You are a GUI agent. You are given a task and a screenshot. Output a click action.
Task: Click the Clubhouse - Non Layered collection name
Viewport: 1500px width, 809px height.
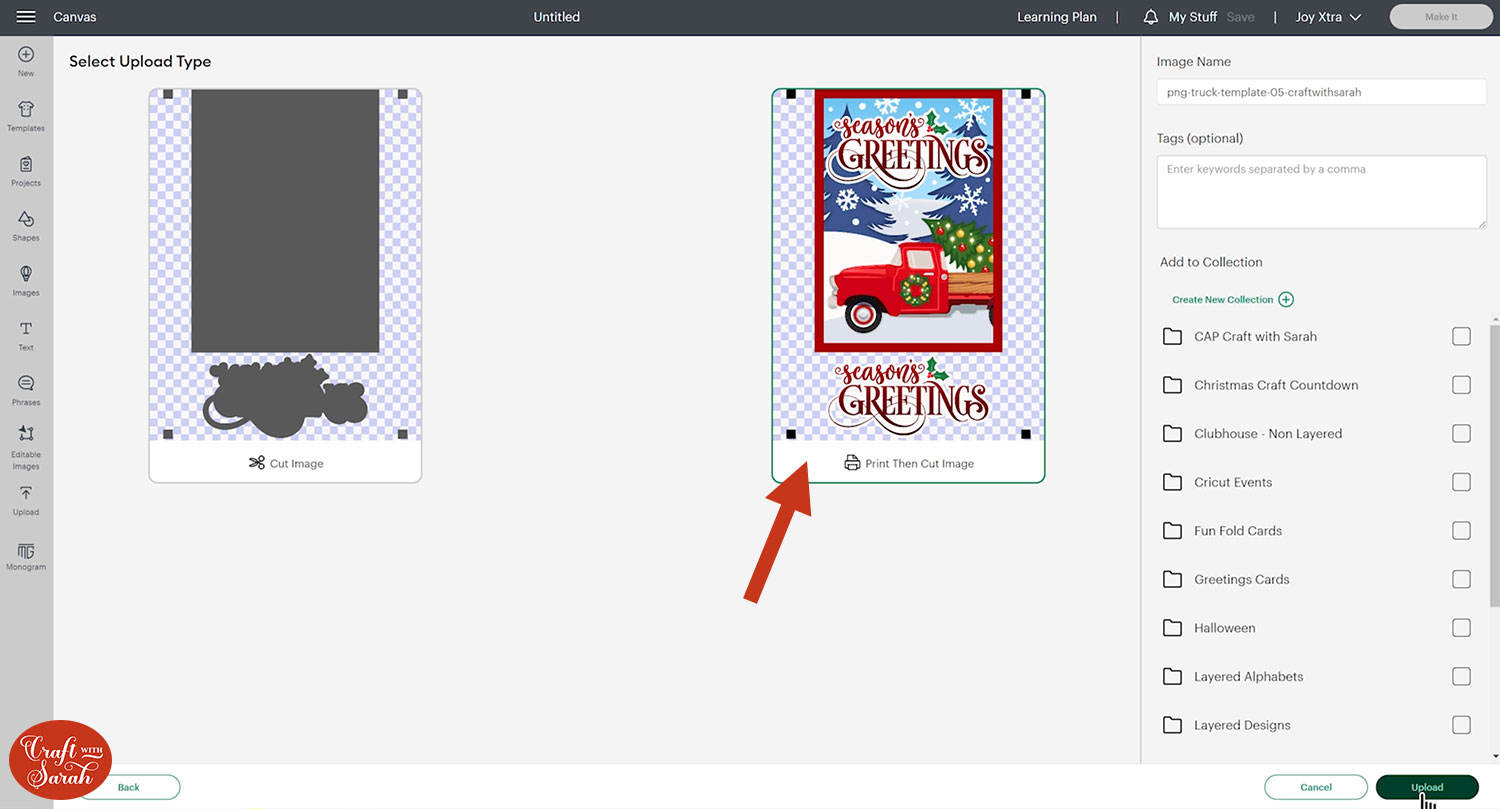(x=1268, y=433)
